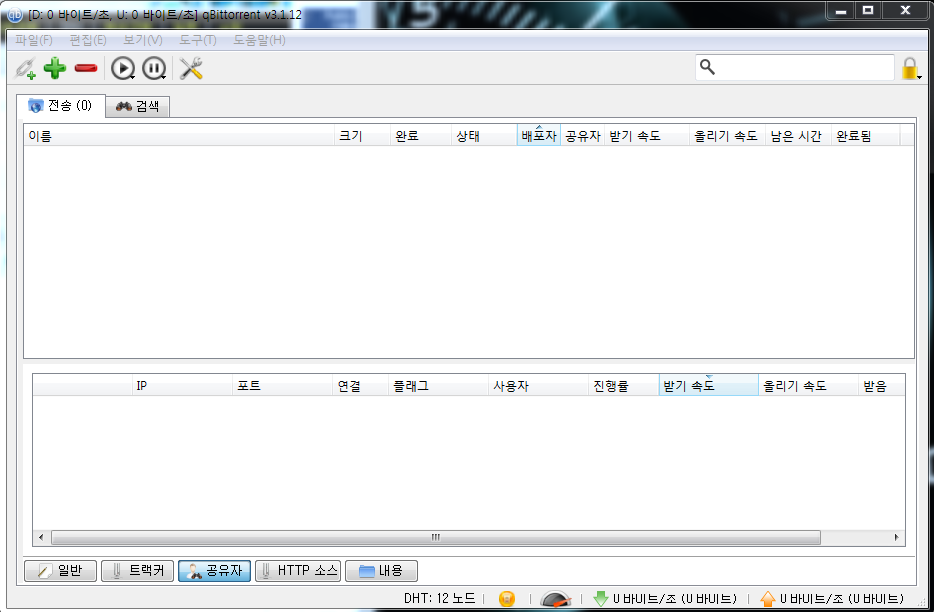The width and height of the screenshot is (934, 612).
Task: Click the 연결 column header
Action: tap(360, 386)
